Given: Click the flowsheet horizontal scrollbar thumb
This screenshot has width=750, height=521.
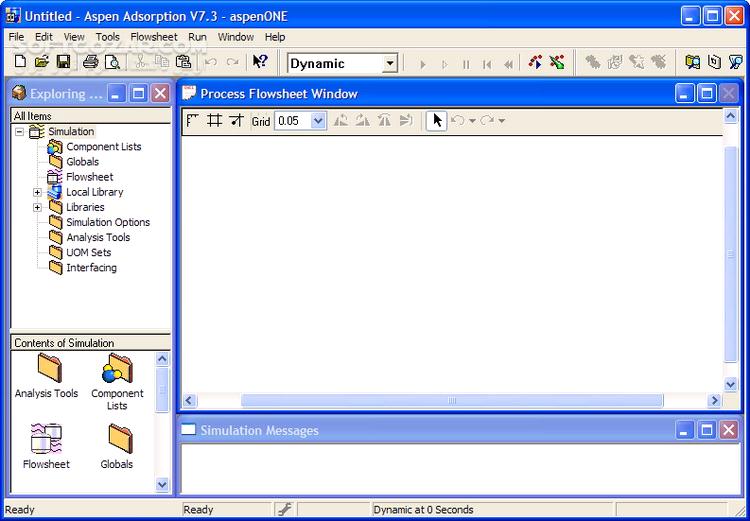Looking at the screenshot, I should (x=452, y=400).
